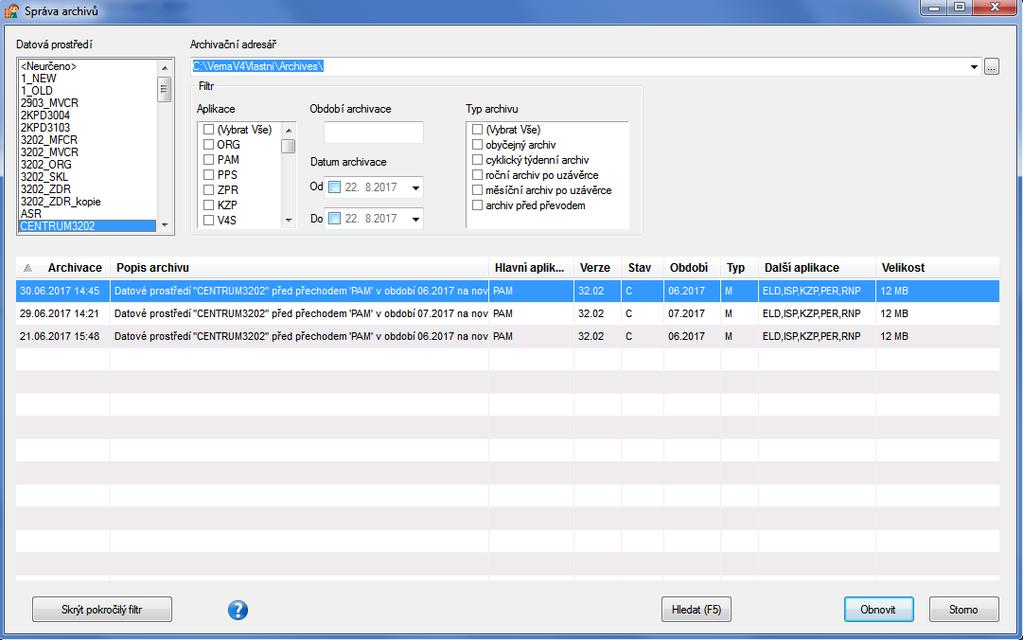Check měsíční archiv po uzávěrce
1023x640 pixels.
tap(478, 190)
